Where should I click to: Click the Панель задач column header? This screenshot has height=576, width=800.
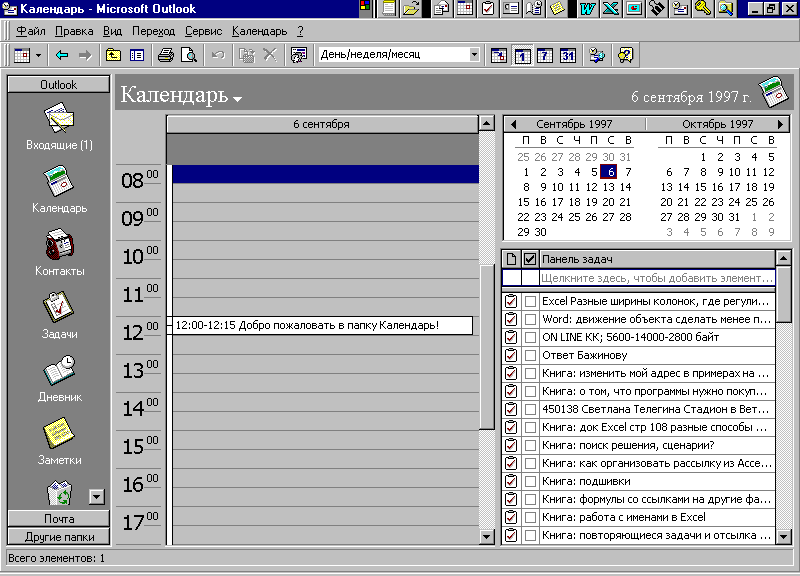click(x=657, y=259)
